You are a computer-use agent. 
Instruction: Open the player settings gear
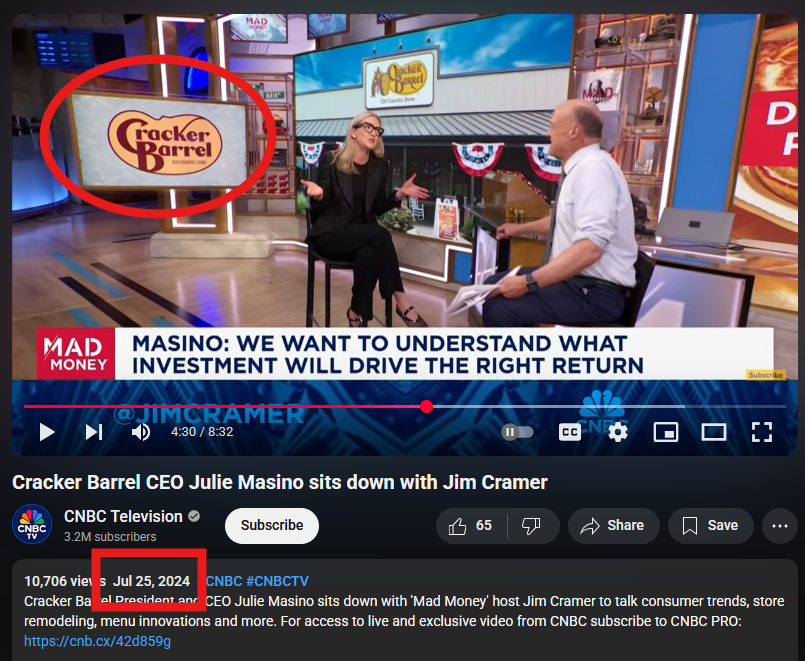click(x=618, y=432)
